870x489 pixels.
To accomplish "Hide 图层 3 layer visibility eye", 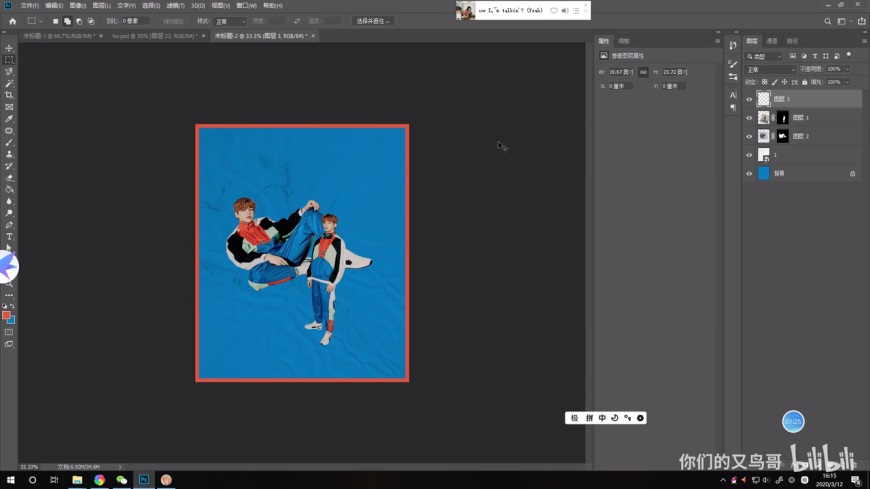I will pyautogui.click(x=749, y=99).
